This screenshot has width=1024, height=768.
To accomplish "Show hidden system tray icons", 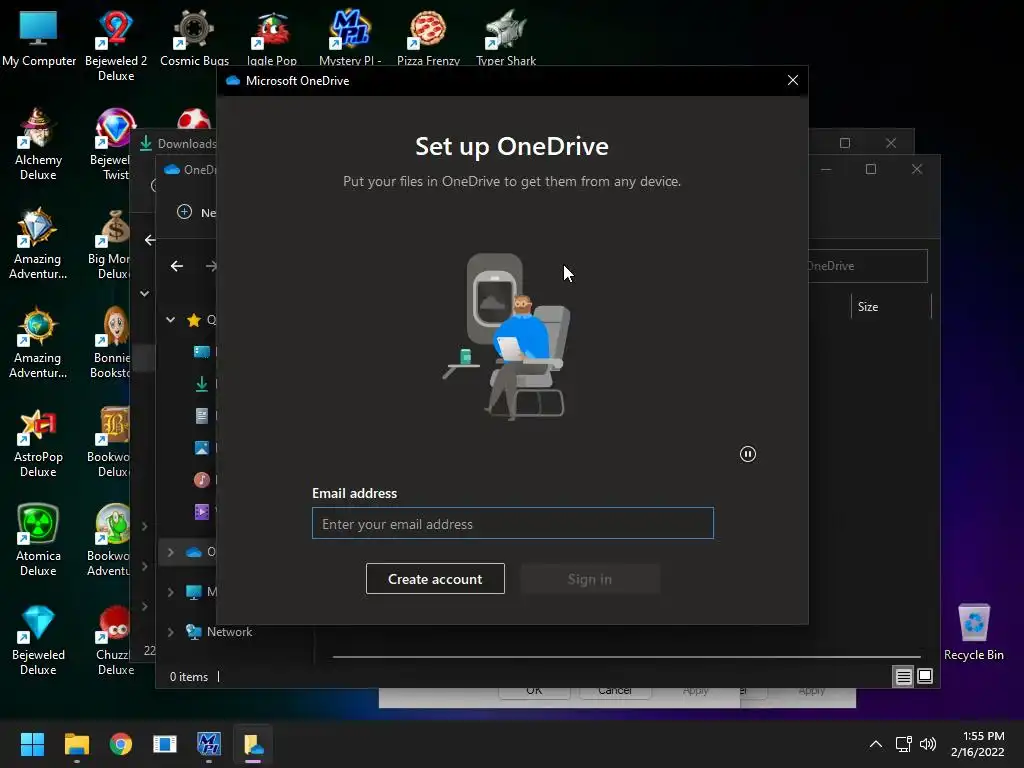I will click(876, 744).
